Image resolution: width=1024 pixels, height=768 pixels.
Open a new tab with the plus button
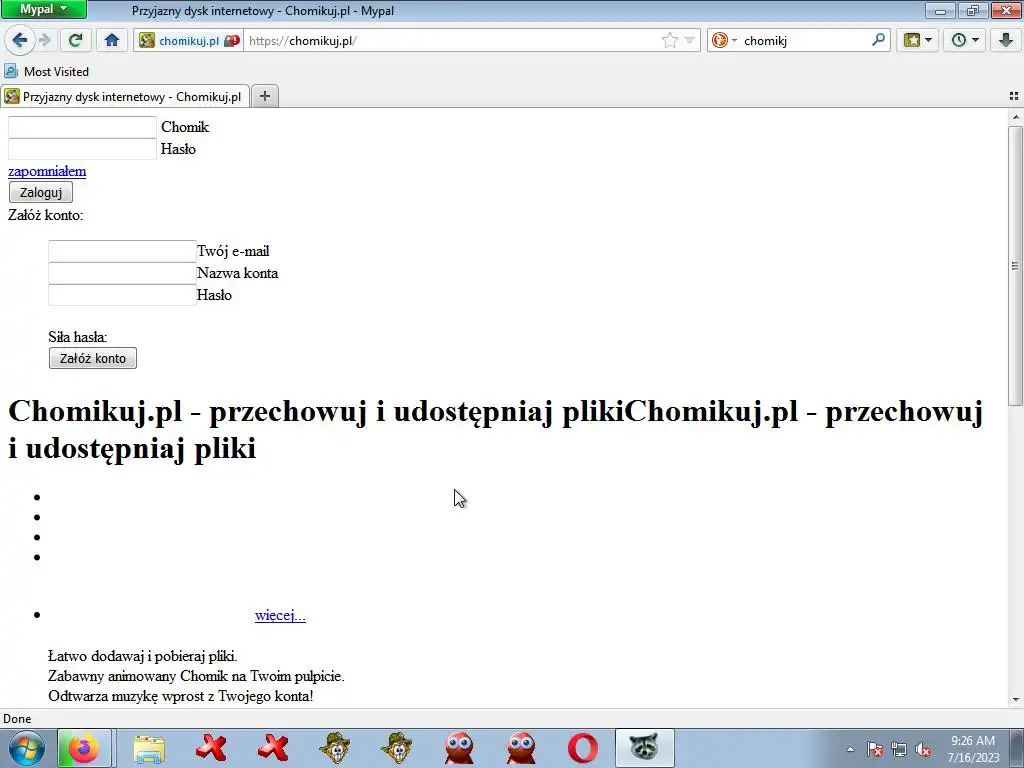coord(264,96)
